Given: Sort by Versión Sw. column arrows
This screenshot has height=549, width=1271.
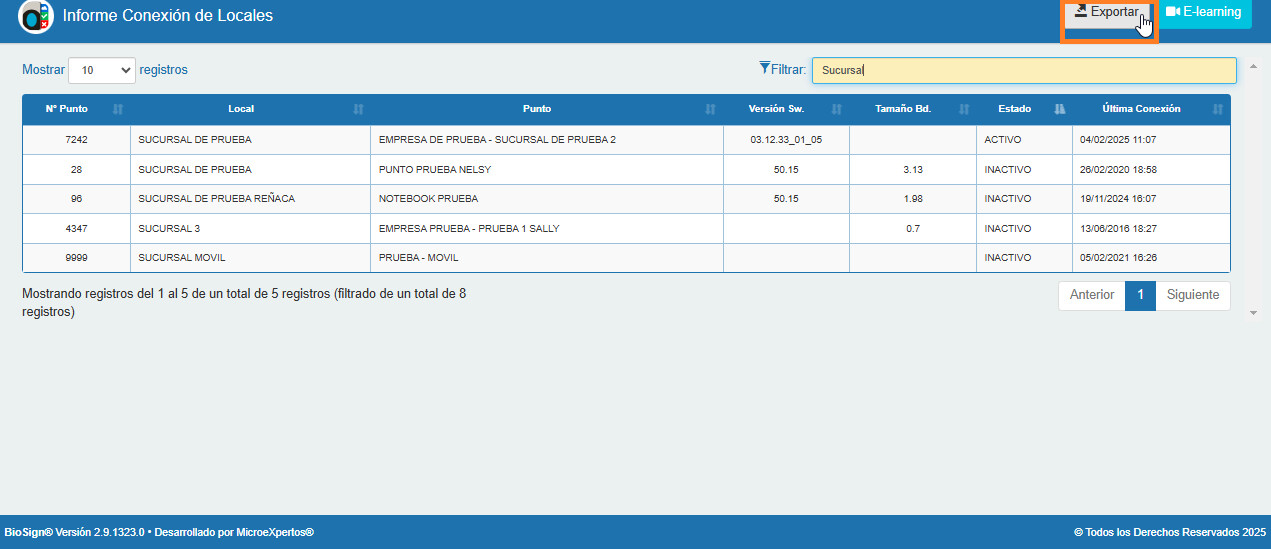Looking at the screenshot, I should (837, 109).
